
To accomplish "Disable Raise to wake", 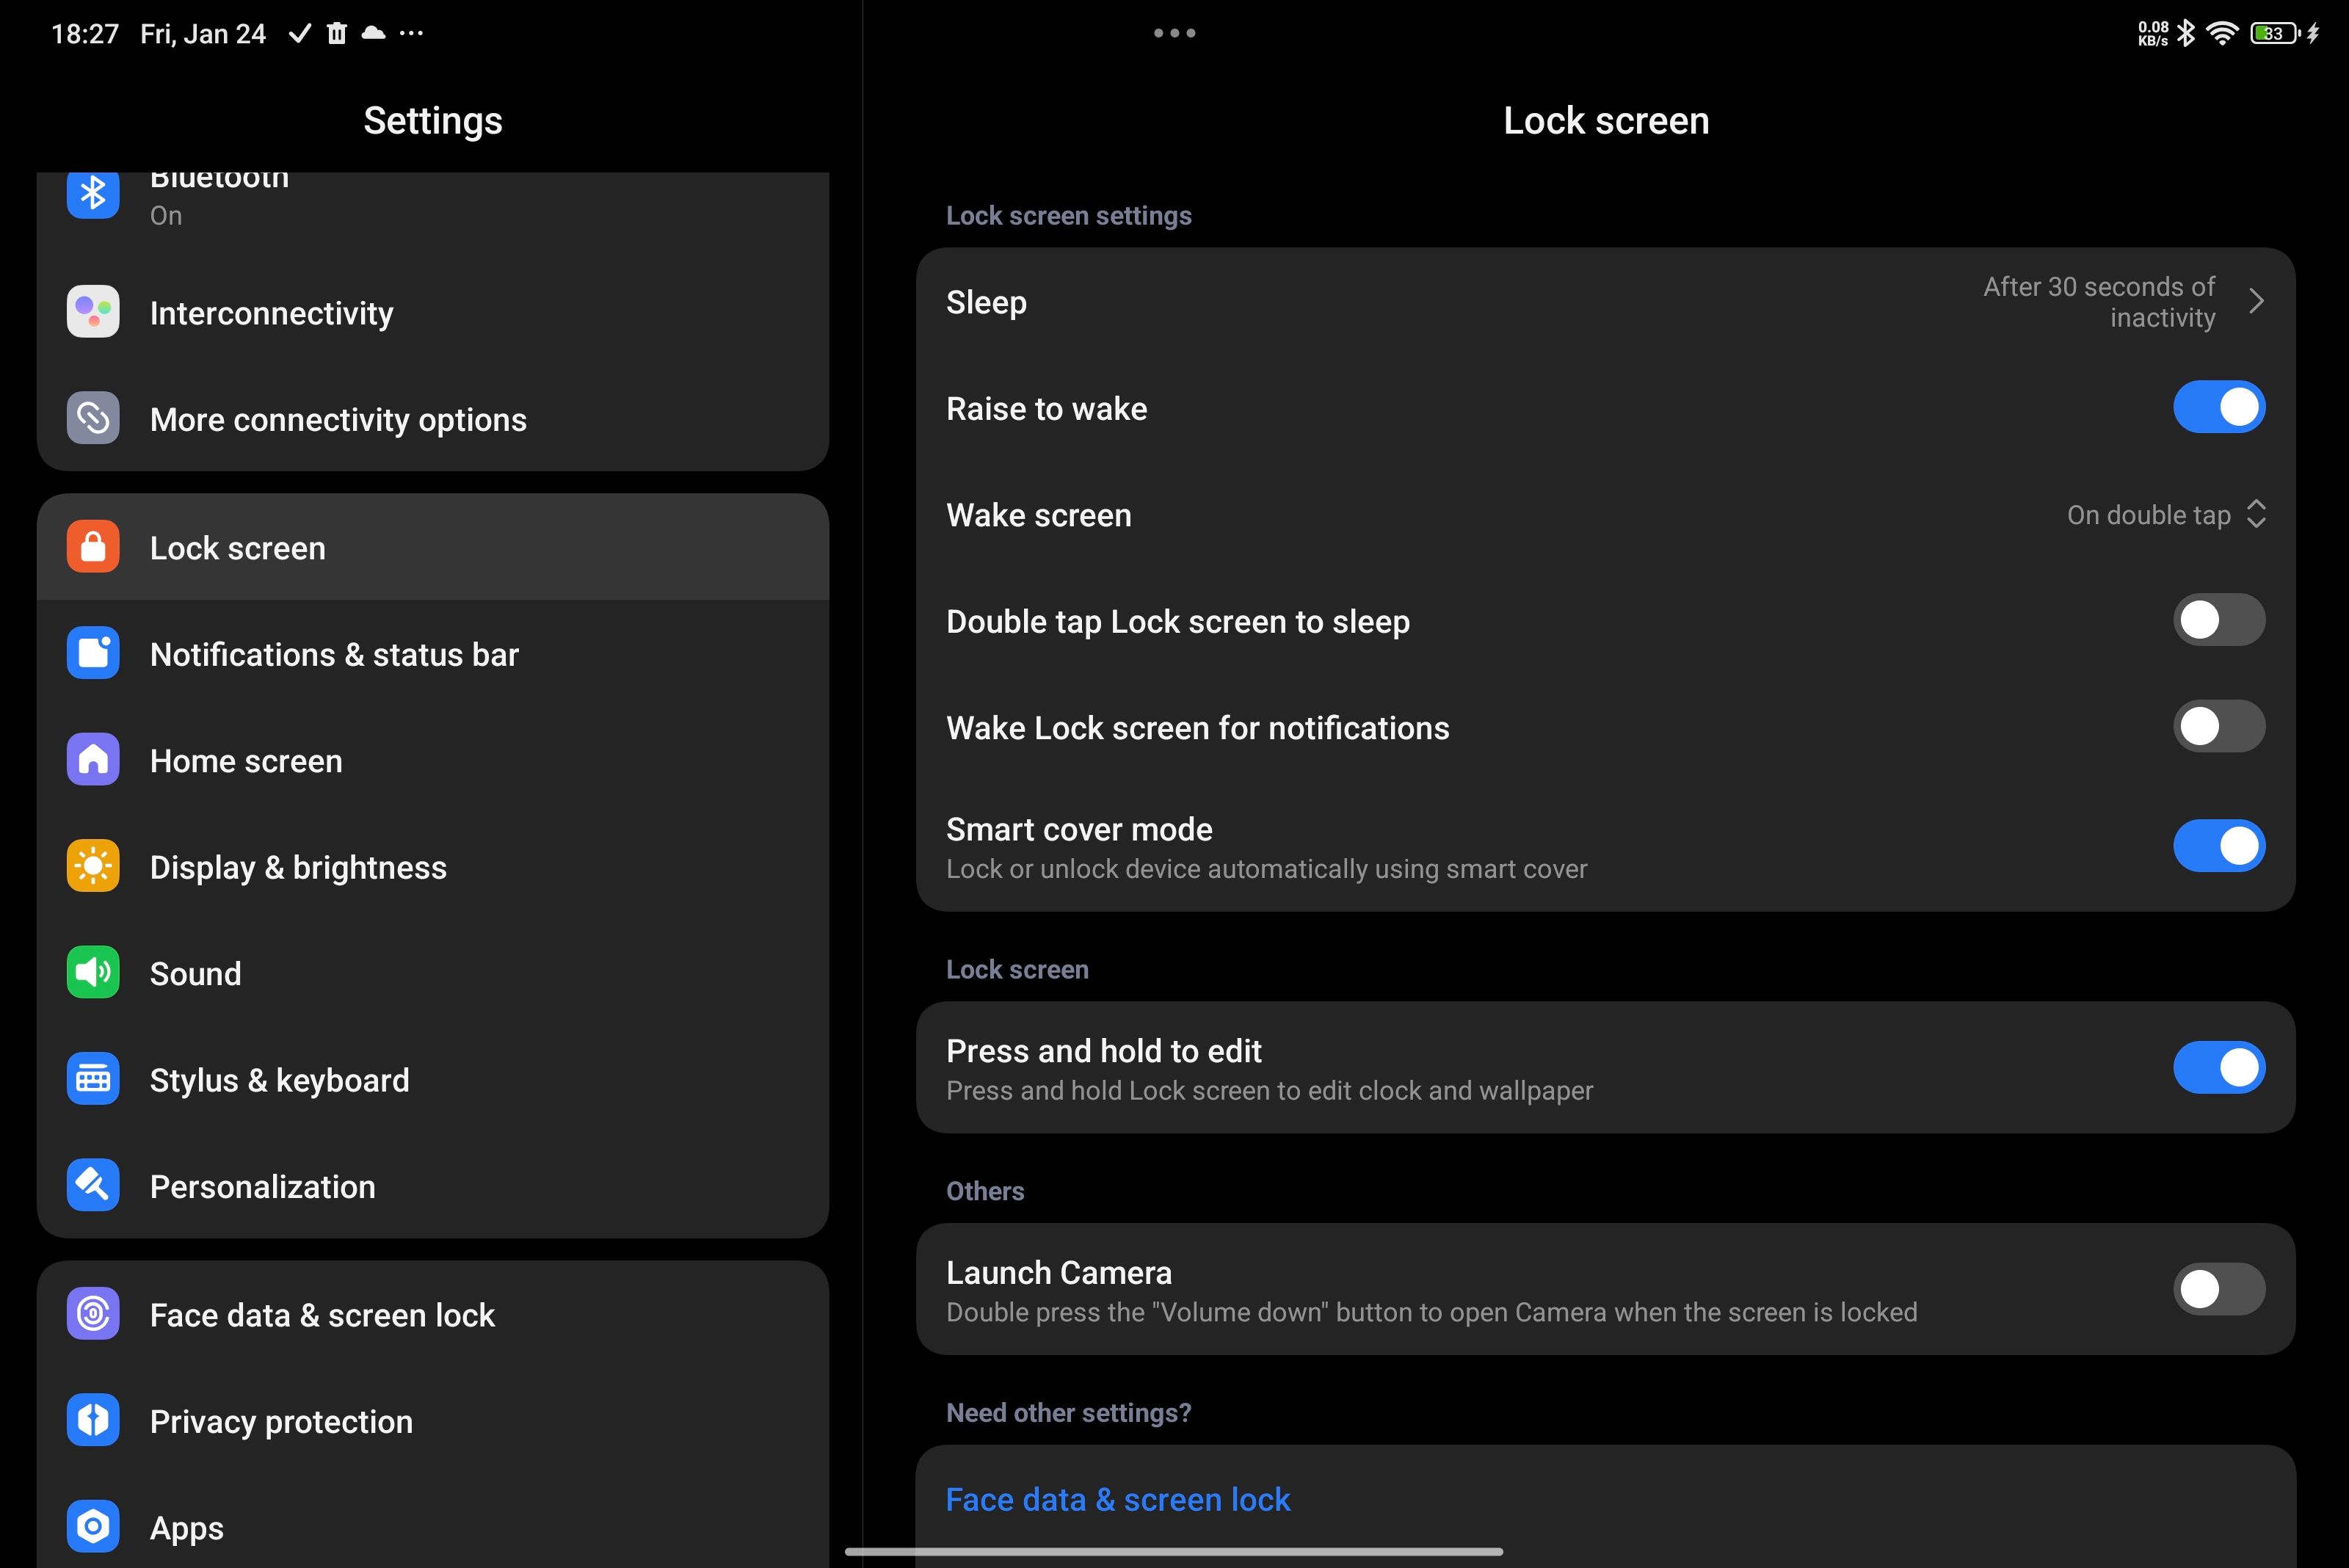I will pyautogui.click(x=2218, y=407).
